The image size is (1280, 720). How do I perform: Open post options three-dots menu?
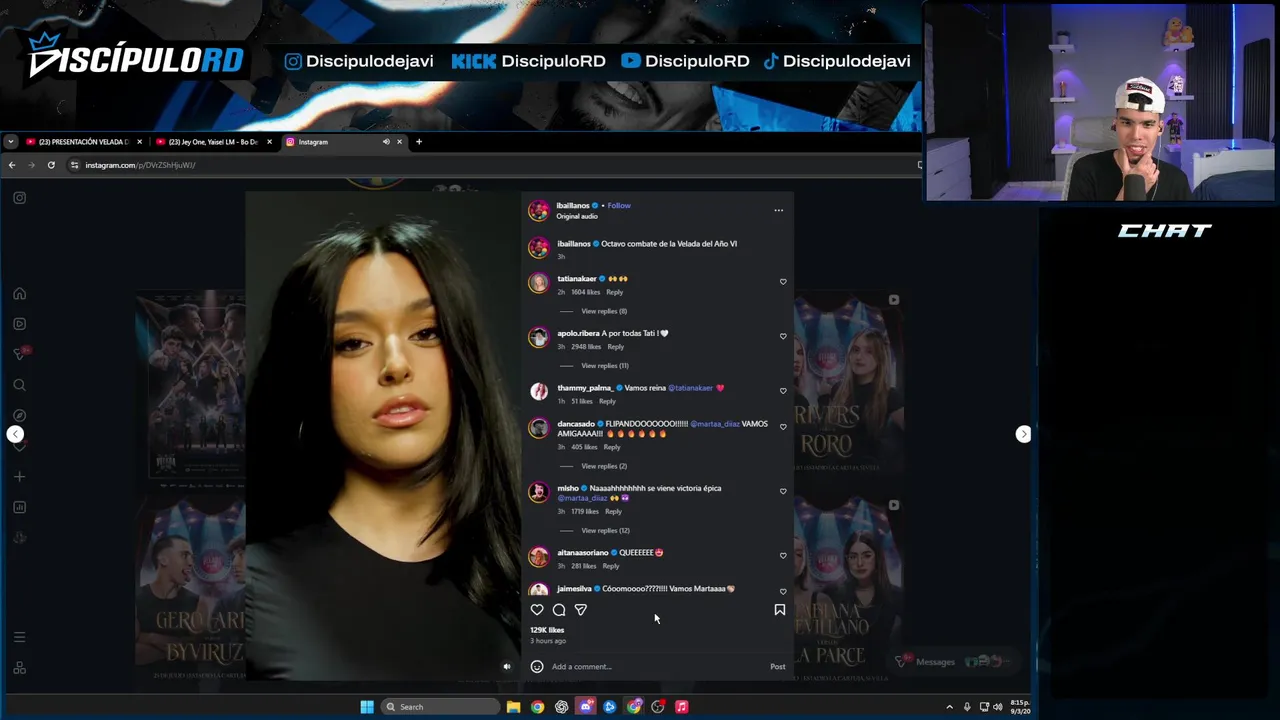[779, 210]
